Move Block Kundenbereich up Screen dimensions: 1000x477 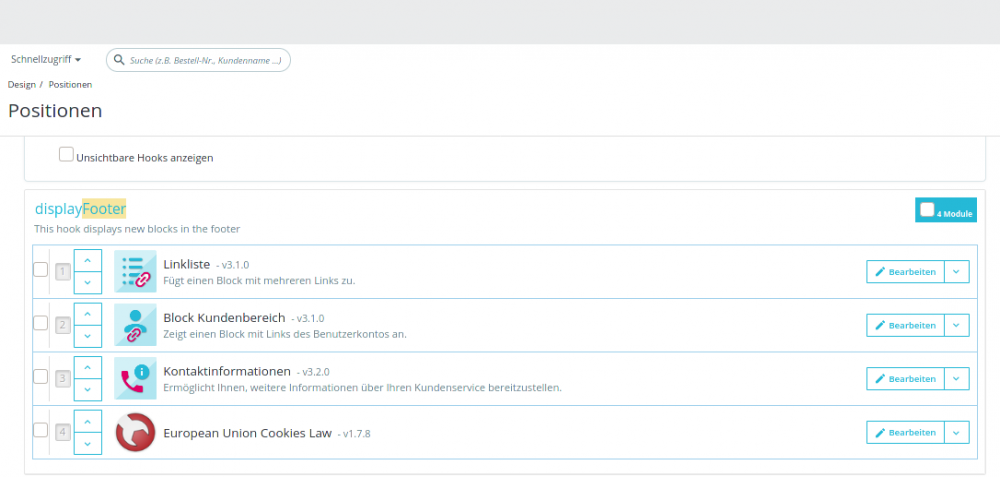(x=88, y=314)
